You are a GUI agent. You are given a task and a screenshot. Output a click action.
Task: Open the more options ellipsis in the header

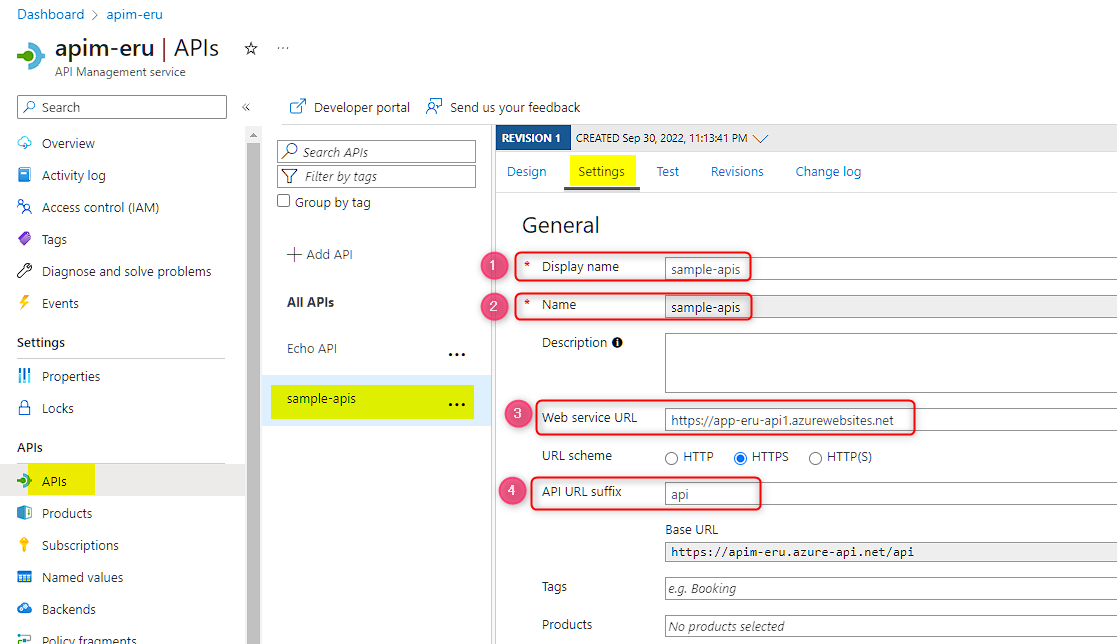[283, 48]
